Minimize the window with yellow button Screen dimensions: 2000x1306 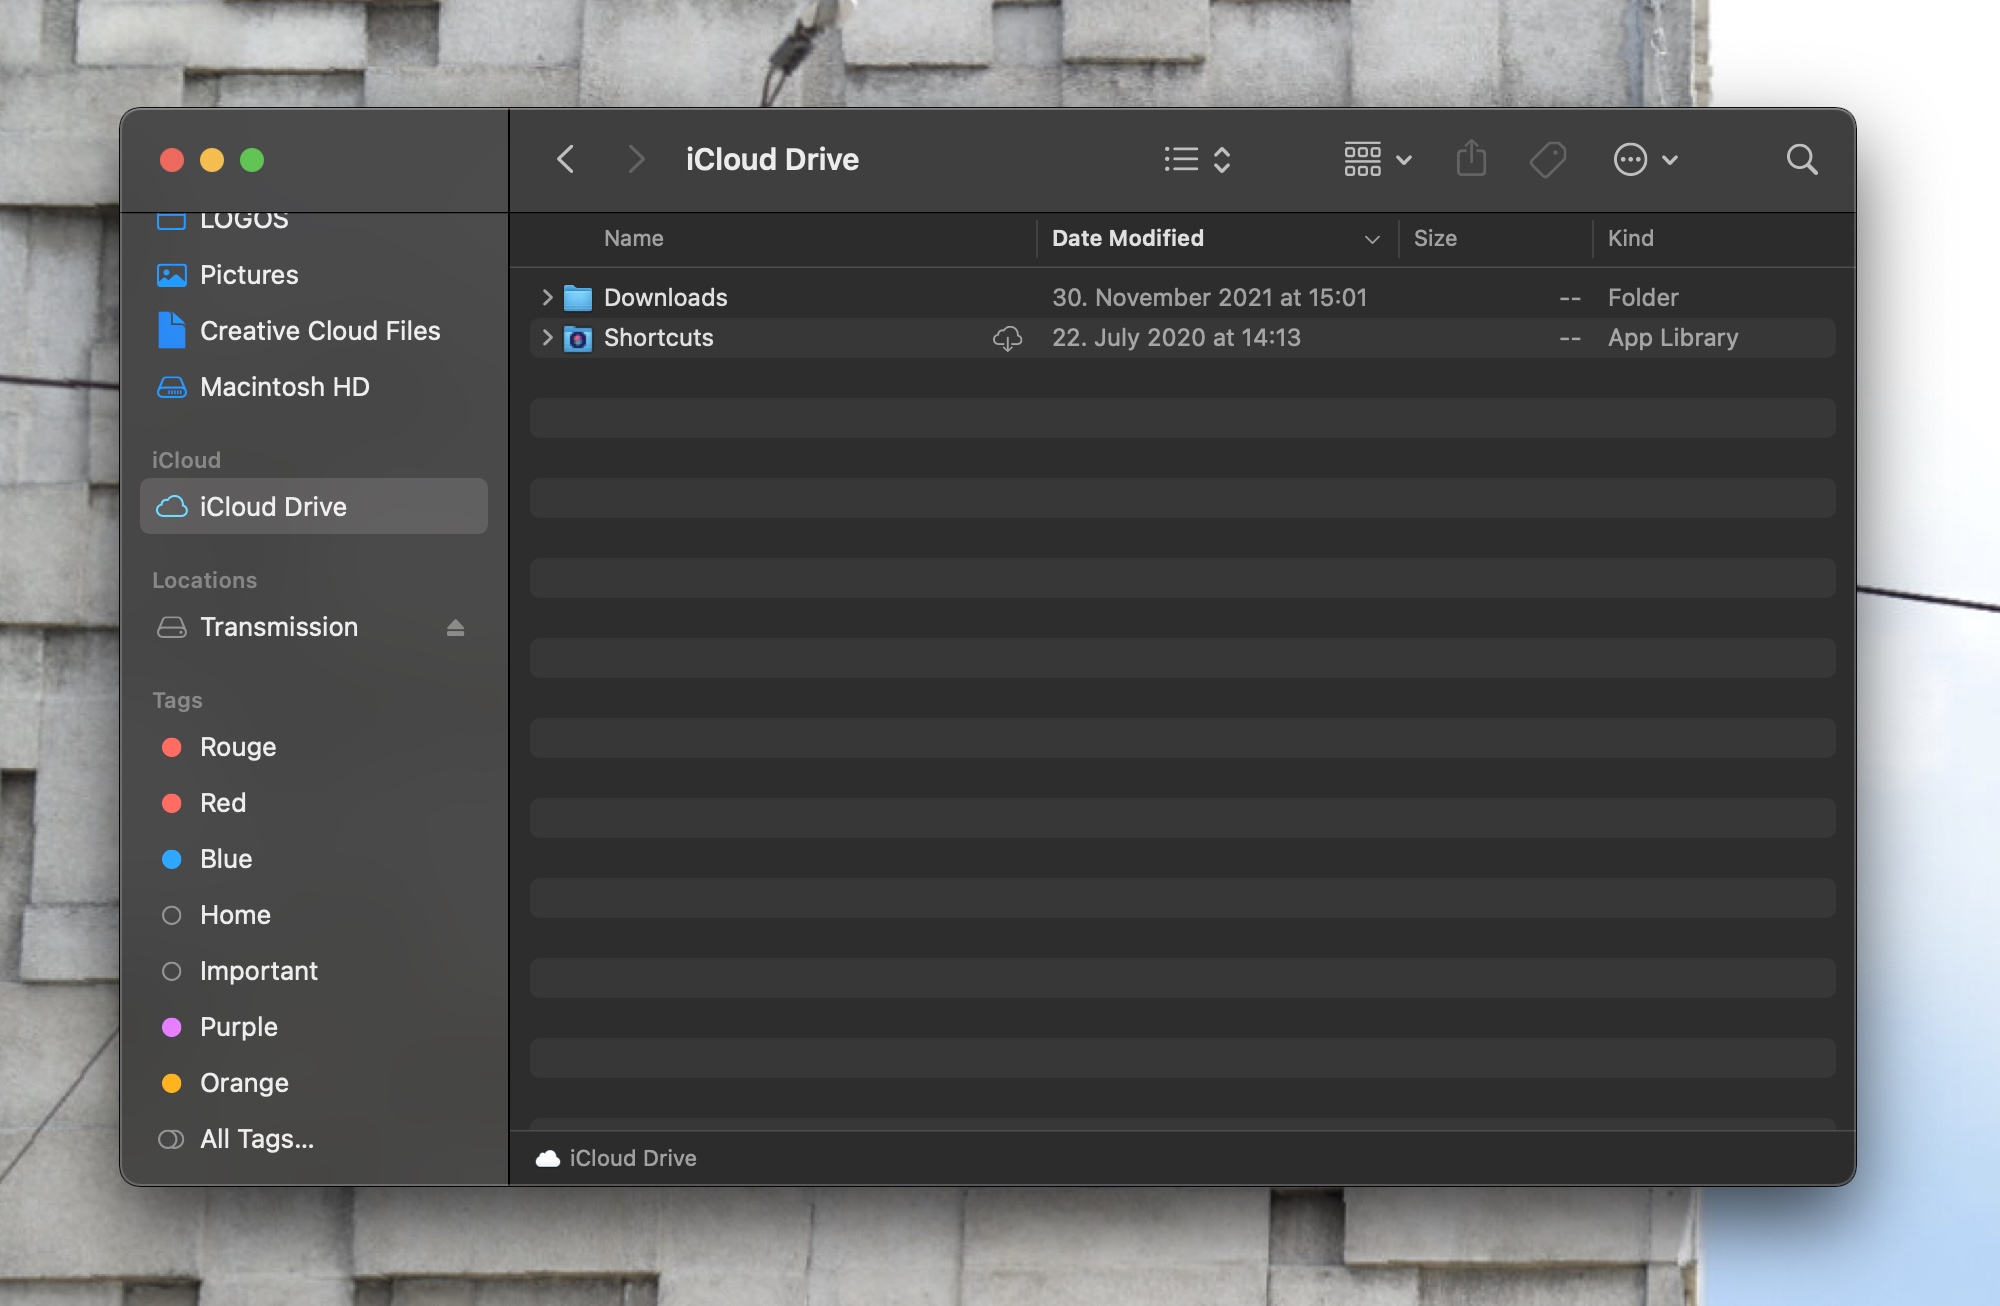coord(212,160)
